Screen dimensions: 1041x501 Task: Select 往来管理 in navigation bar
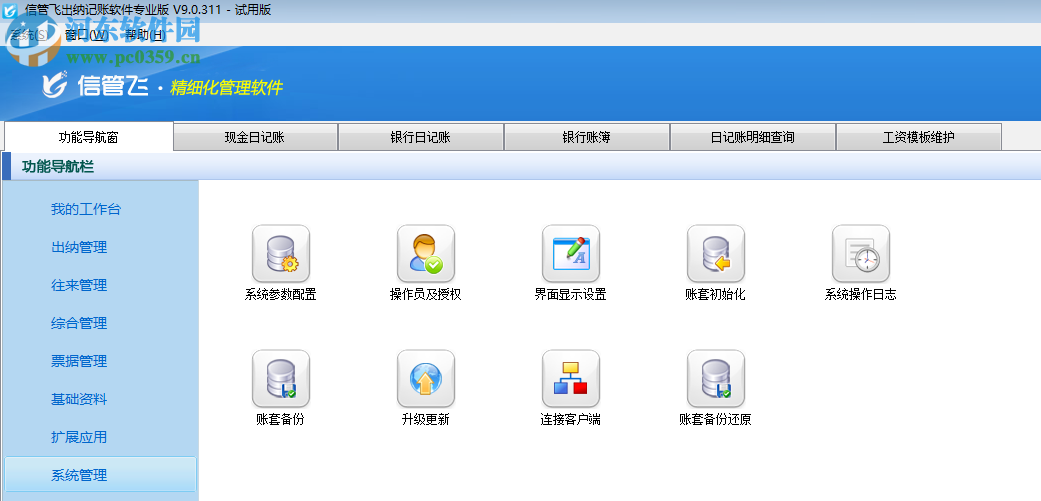tap(79, 285)
